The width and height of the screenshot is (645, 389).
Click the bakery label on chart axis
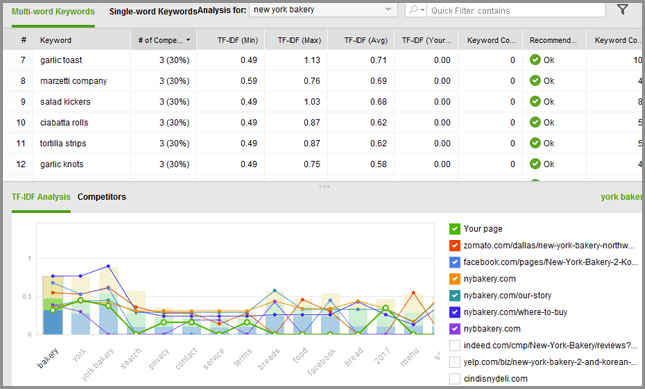tap(49, 358)
